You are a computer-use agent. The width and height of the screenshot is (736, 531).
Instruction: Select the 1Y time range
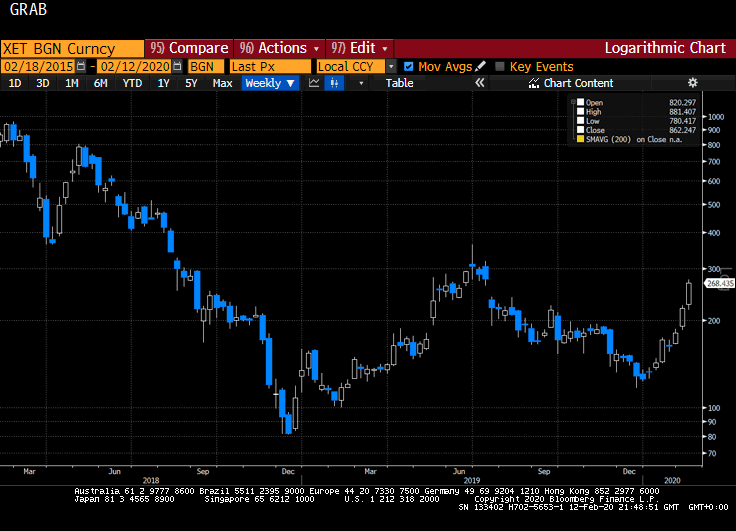pos(163,83)
